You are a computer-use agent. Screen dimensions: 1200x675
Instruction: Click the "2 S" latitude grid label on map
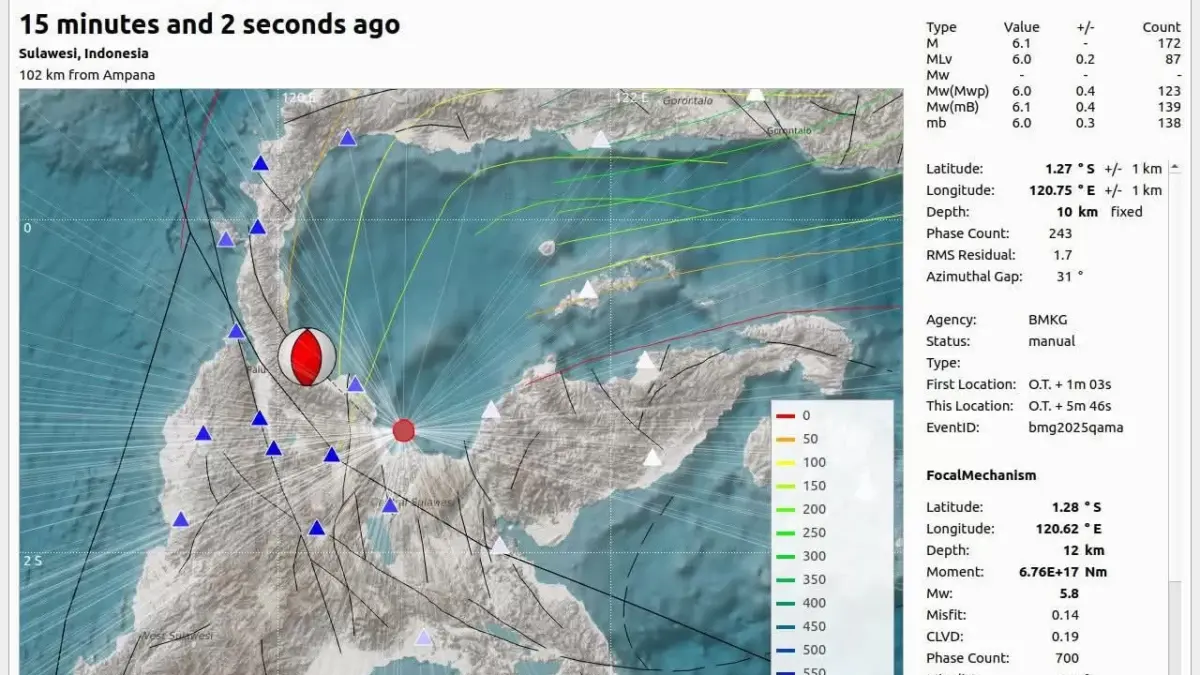[33, 560]
